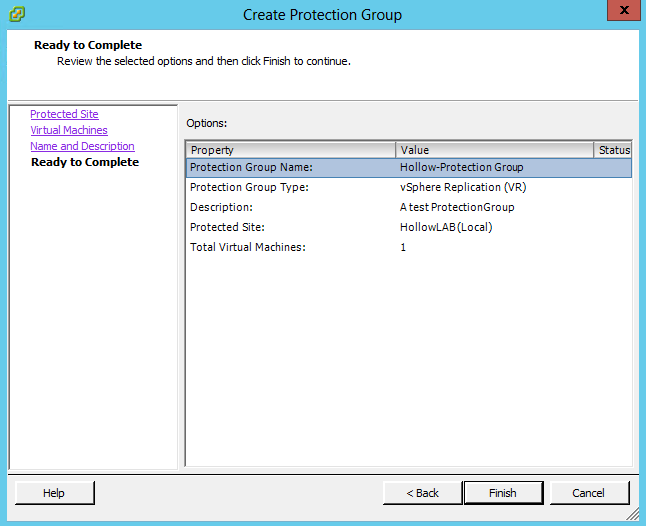Sort by the Property column header

coord(290,150)
